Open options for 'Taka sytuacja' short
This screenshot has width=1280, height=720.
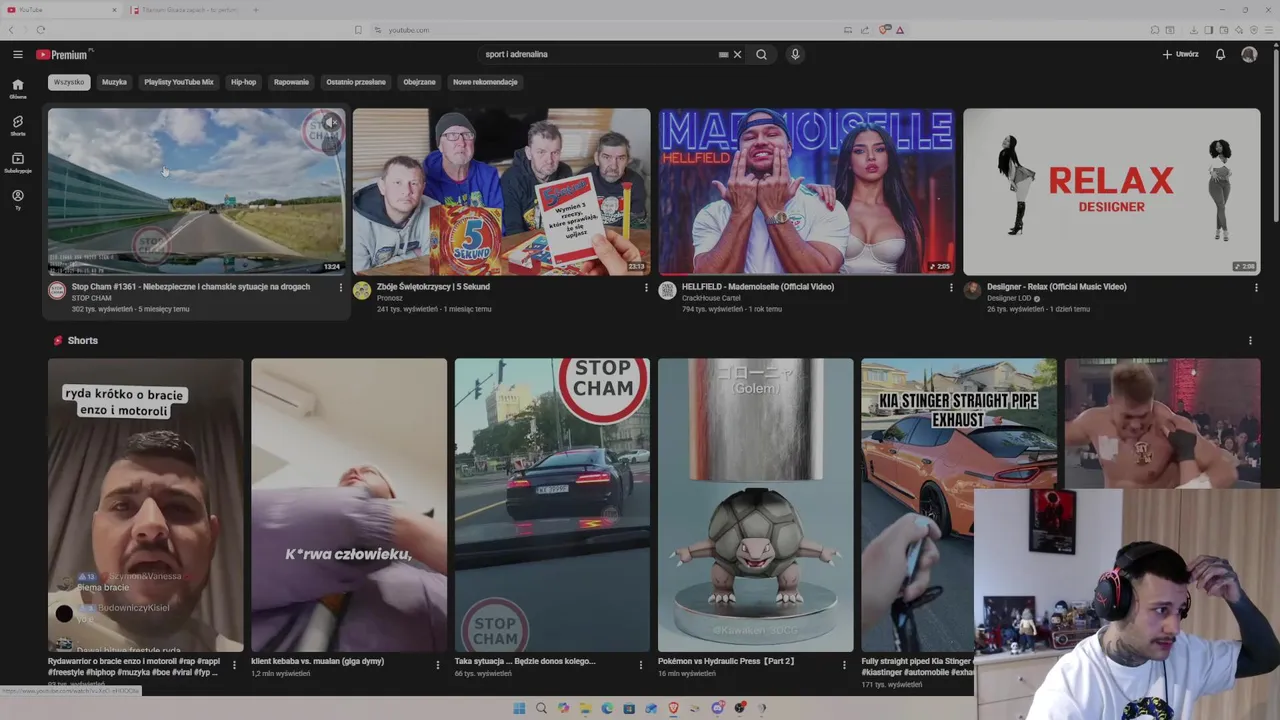(641, 665)
